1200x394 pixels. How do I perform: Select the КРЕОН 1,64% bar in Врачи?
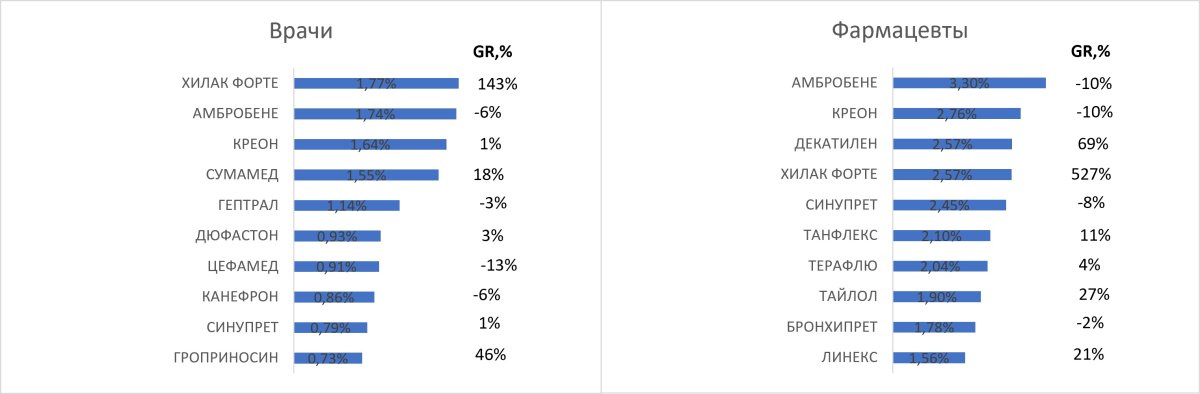point(370,145)
